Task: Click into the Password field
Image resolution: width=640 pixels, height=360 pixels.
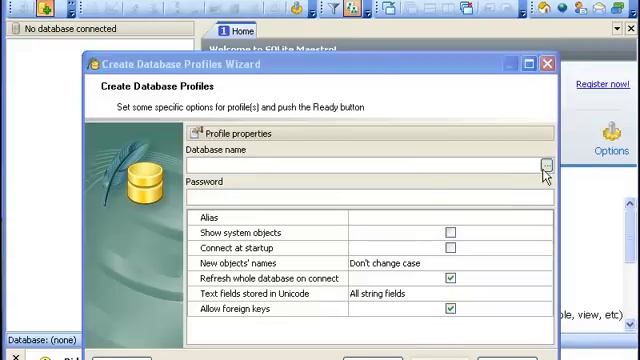Action: pyautogui.click(x=370, y=198)
